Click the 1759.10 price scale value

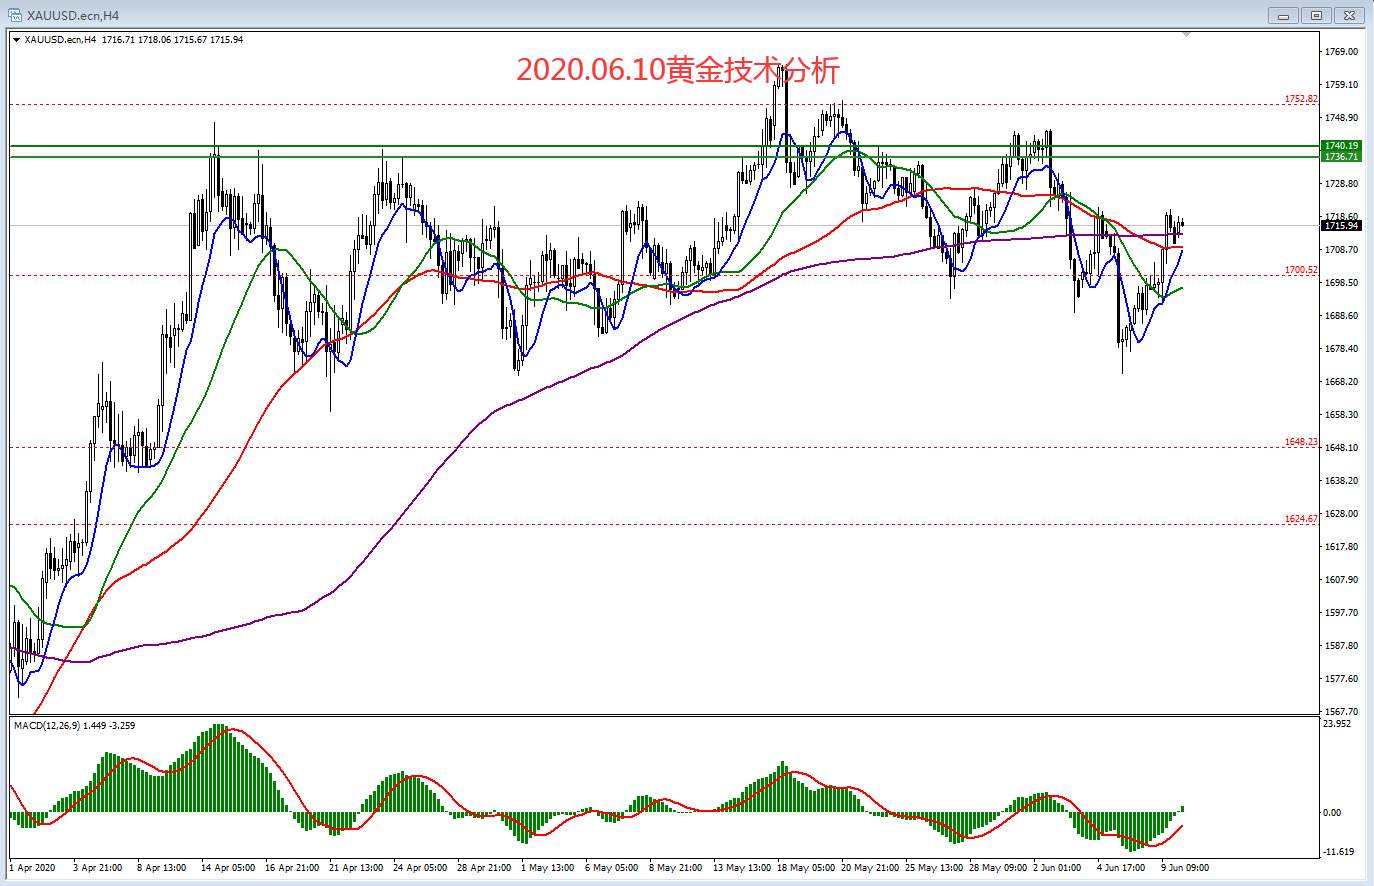[1341, 85]
